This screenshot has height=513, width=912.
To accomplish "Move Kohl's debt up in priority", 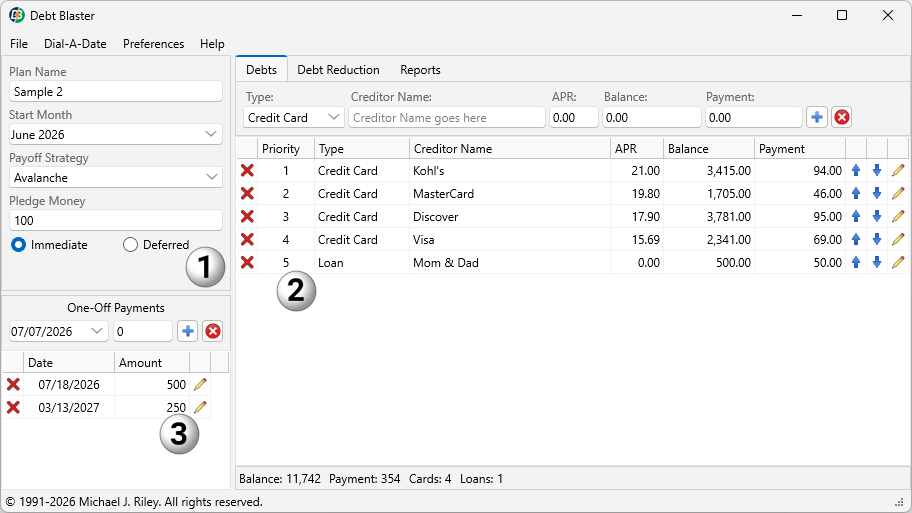I will [856, 170].
